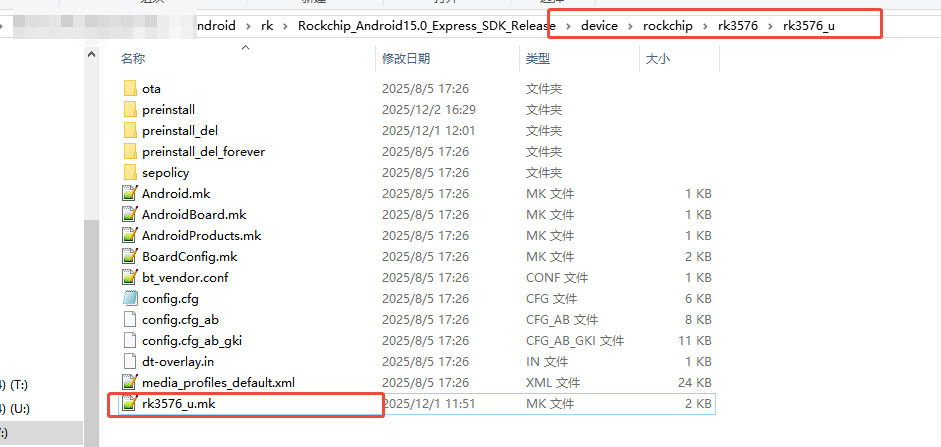Select the config.cfg_ab_gki file icon
This screenshot has height=447, width=941.
pyautogui.click(x=130, y=341)
